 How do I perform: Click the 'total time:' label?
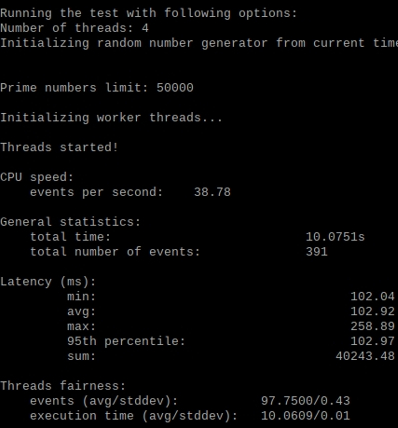click(70, 237)
